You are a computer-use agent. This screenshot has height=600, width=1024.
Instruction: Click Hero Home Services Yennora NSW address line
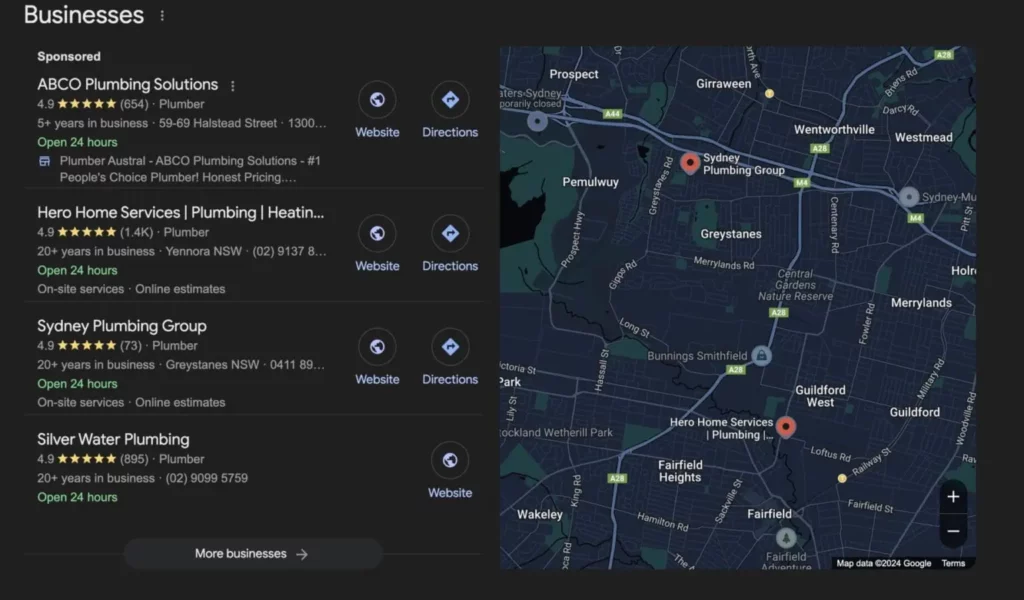[x=182, y=251]
